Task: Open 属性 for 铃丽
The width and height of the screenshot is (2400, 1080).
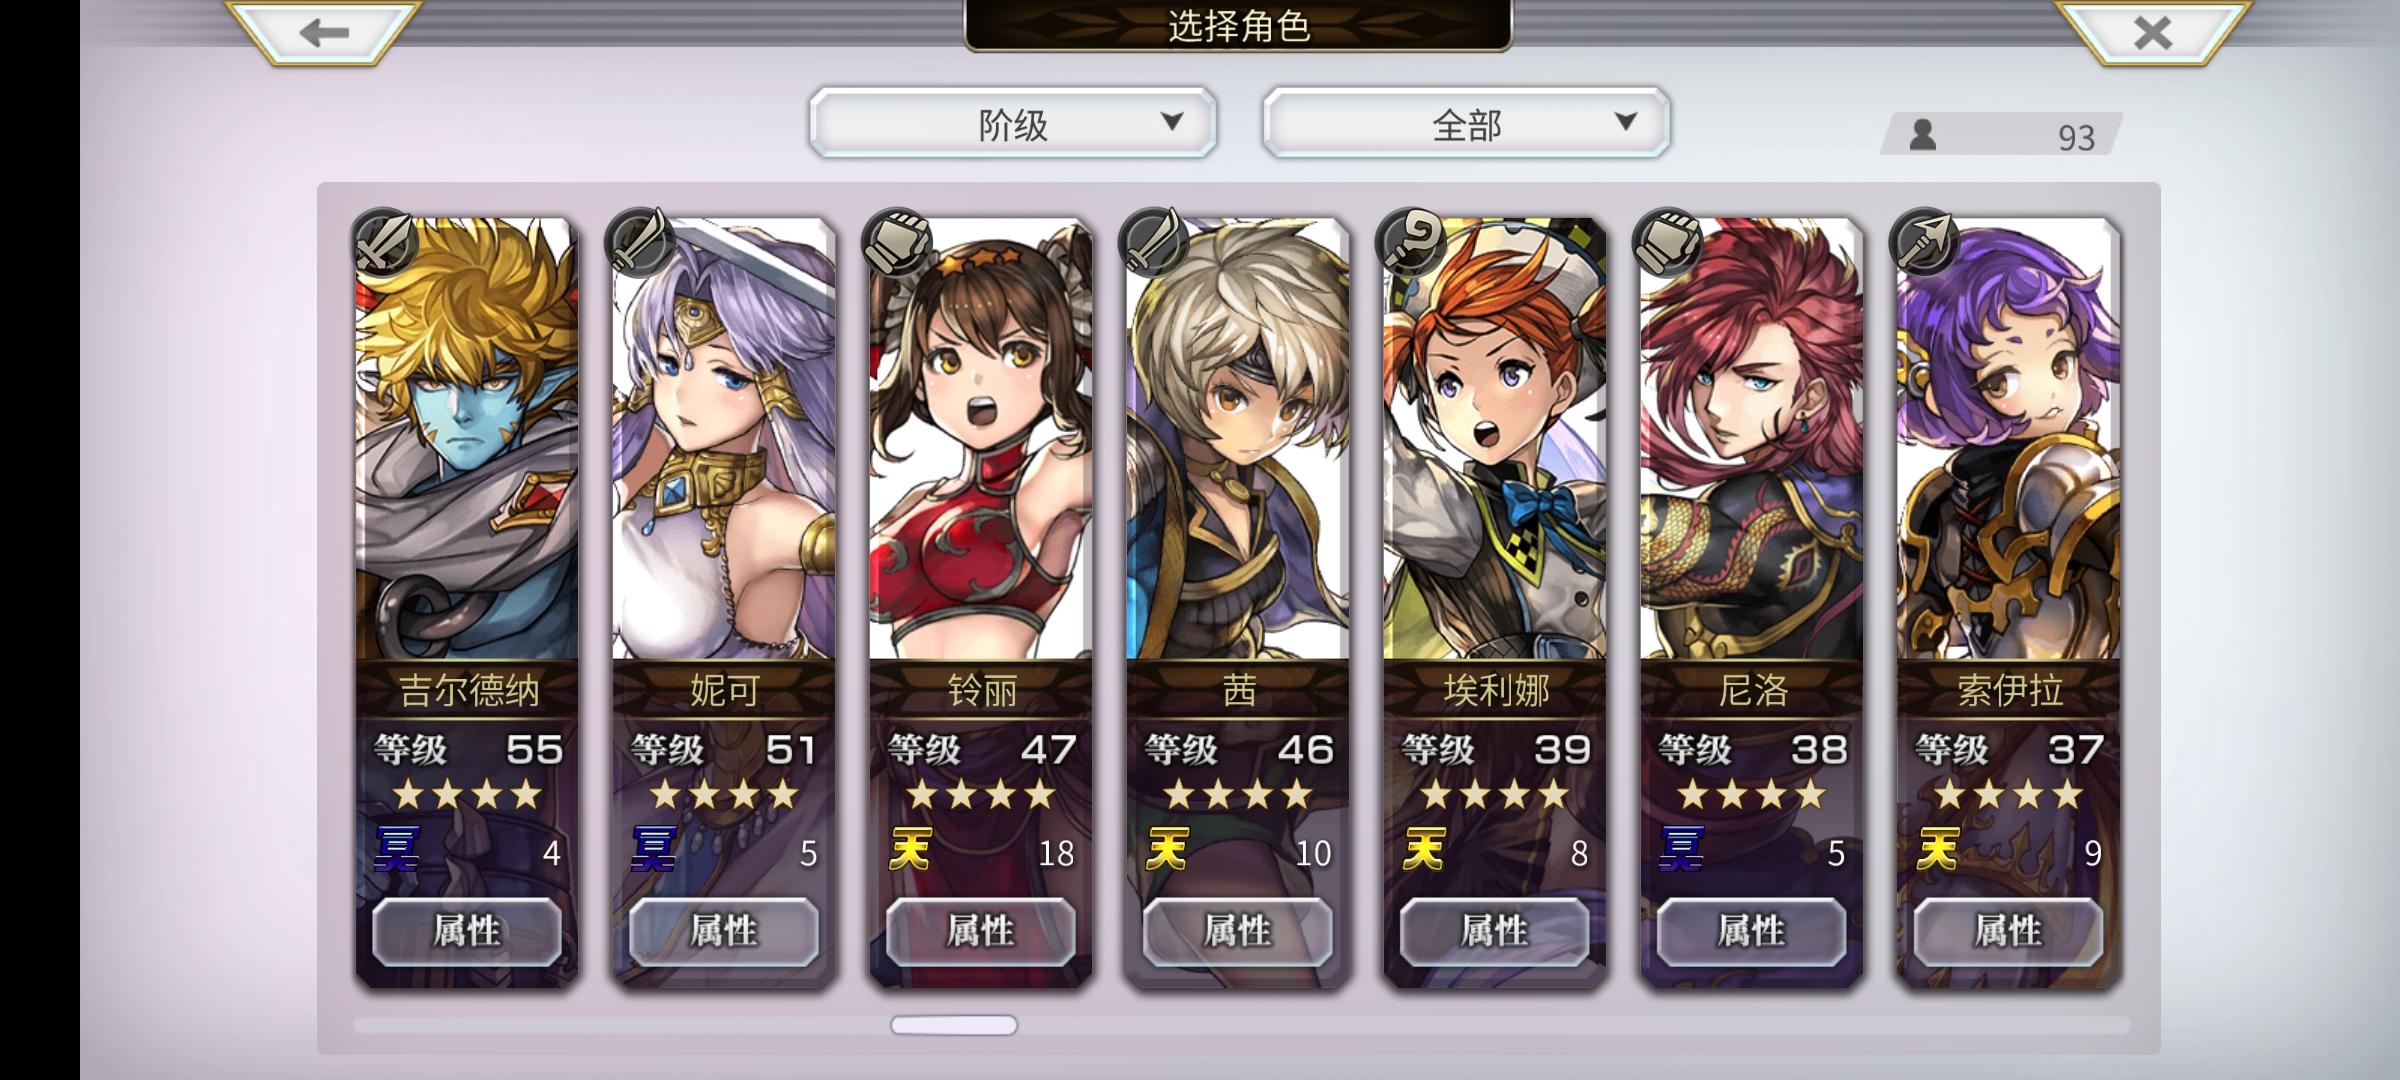Action: (x=981, y=931)
